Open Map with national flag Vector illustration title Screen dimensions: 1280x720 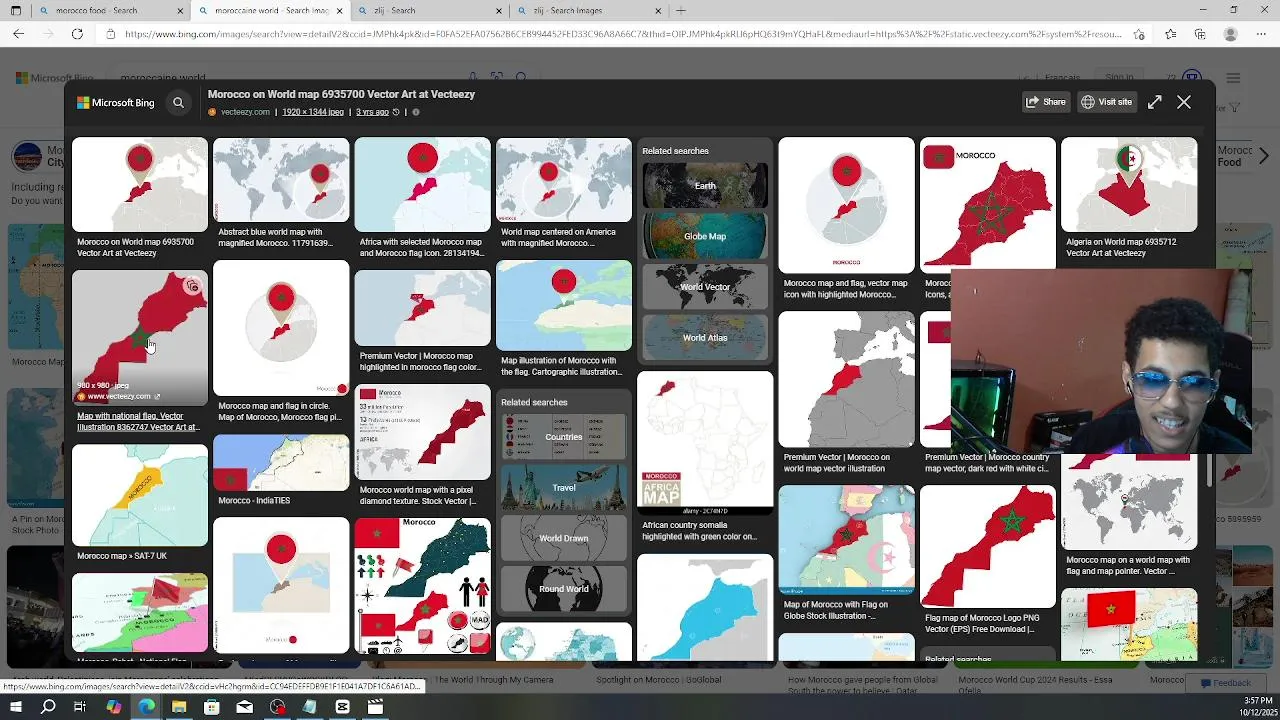(138, 421)
